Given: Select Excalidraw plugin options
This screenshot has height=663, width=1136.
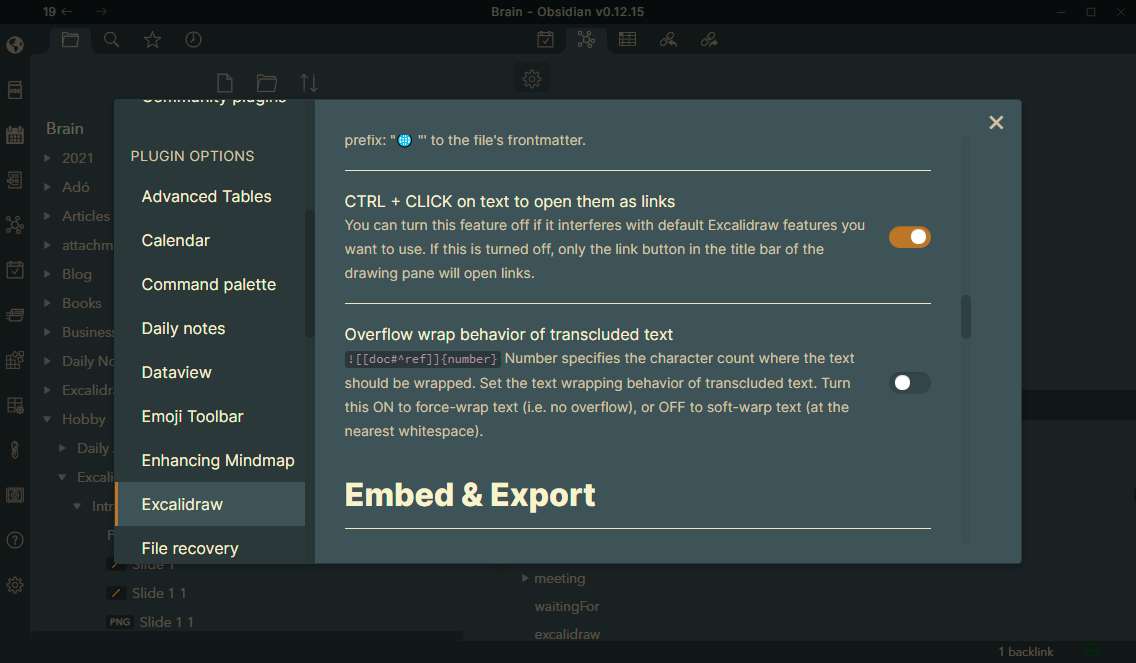Looking at the screenshot, I should pos(210,504).
